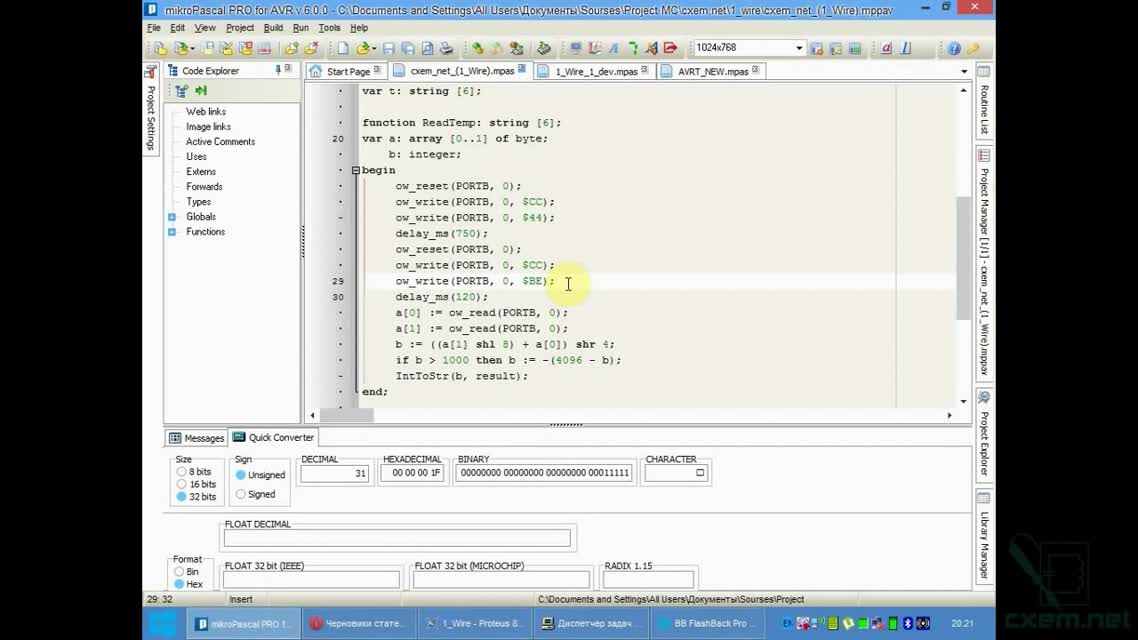1138x640 pixels.
Task: Expand the Globals node in Code Explorer
Action: coord(172,217)
